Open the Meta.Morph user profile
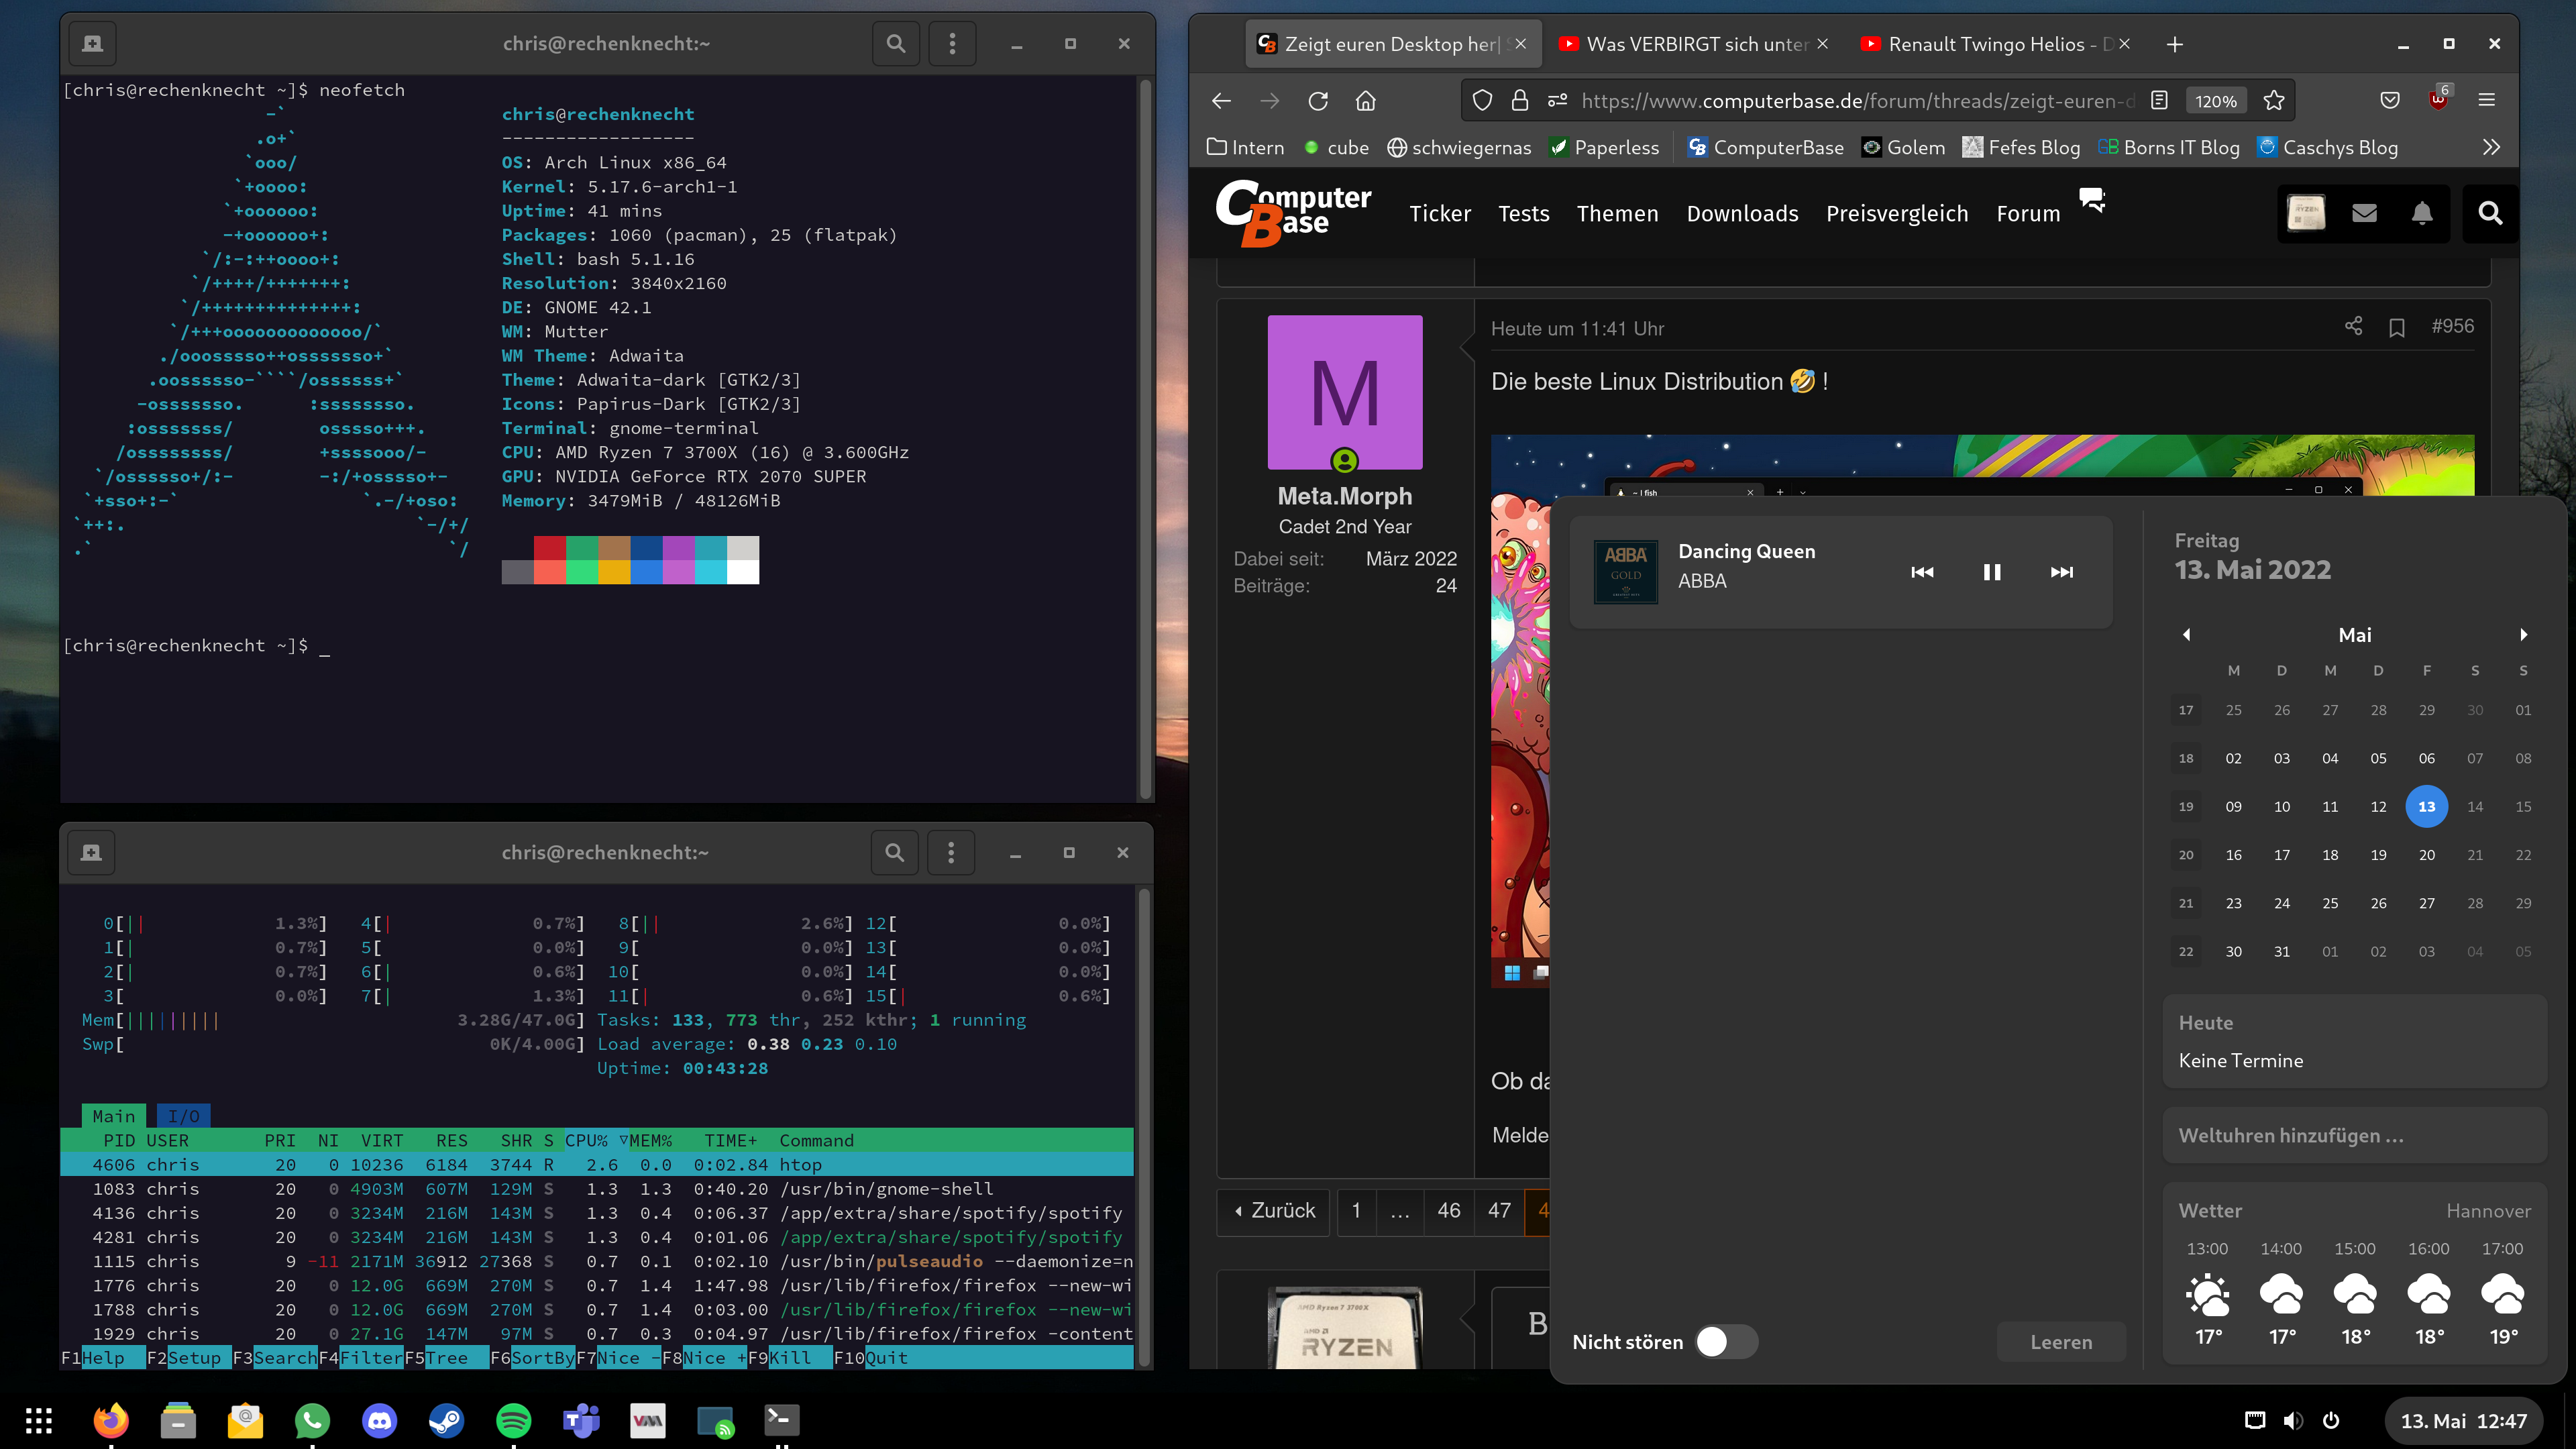Screen dimensions: 2576x1449 [x=1345, y=496]
